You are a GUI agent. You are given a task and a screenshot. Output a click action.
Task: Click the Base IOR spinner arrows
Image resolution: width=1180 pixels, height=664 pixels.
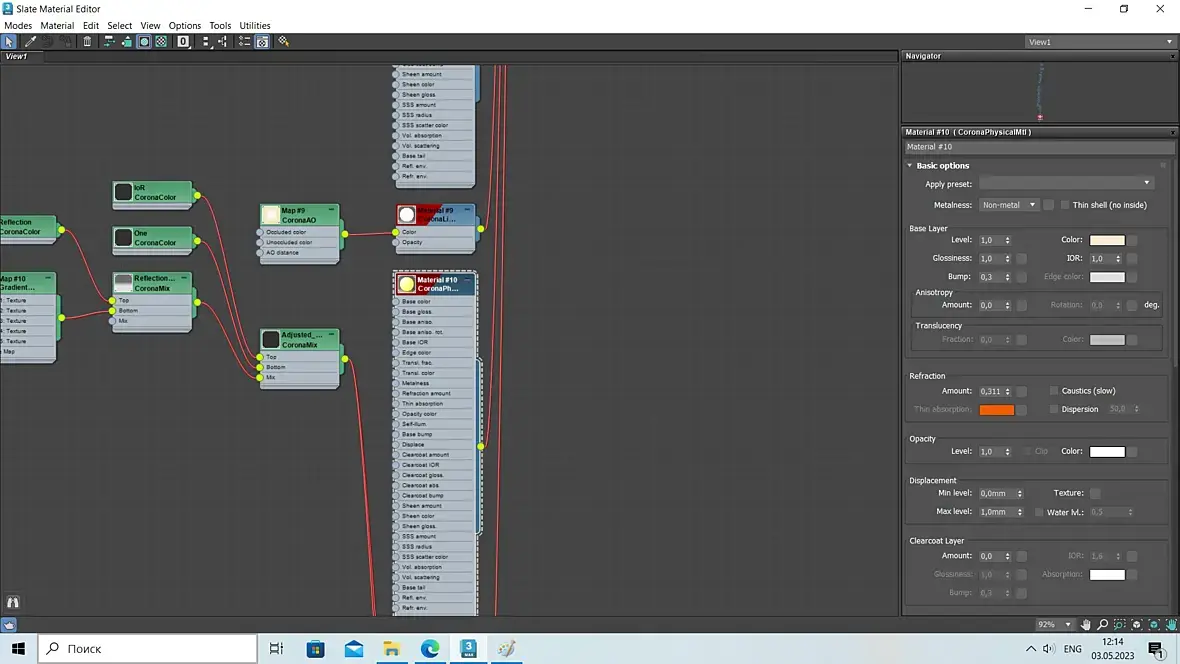1118,259
